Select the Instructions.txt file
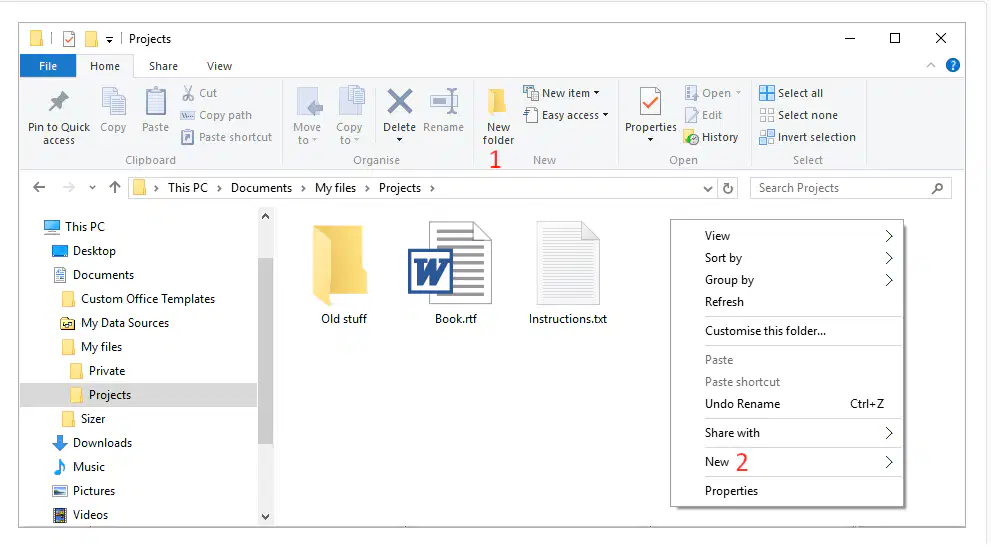 pyautogui.click(x=568, y=273)
